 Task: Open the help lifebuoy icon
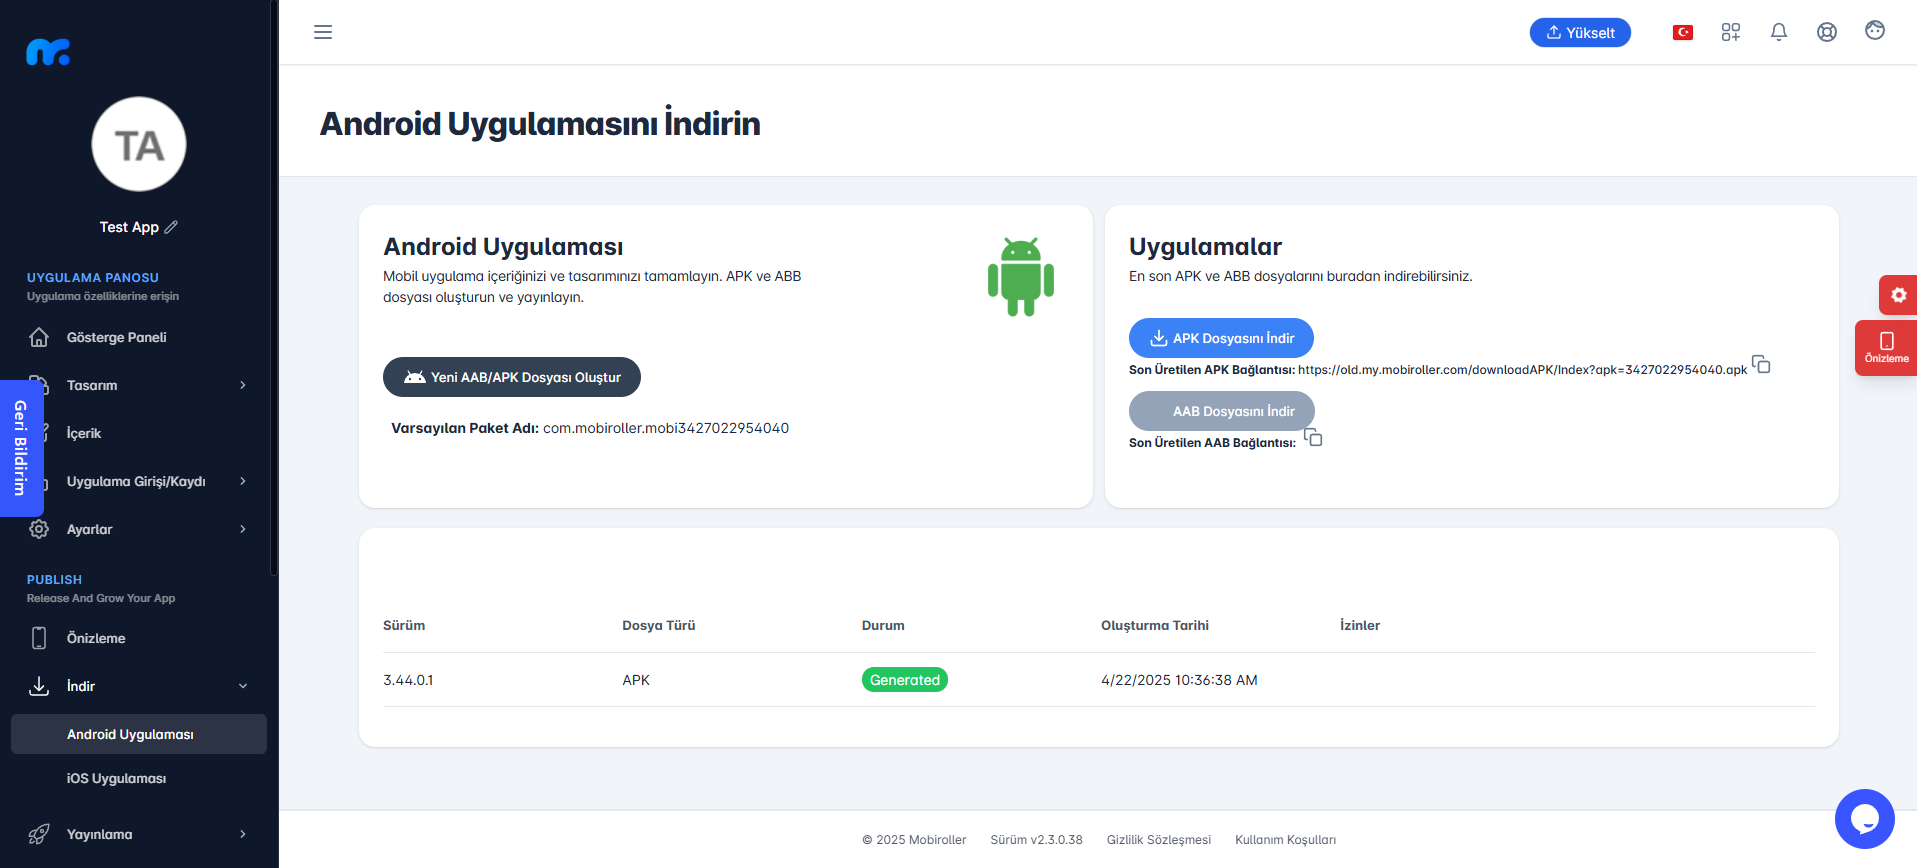[x=1827, y=32]
